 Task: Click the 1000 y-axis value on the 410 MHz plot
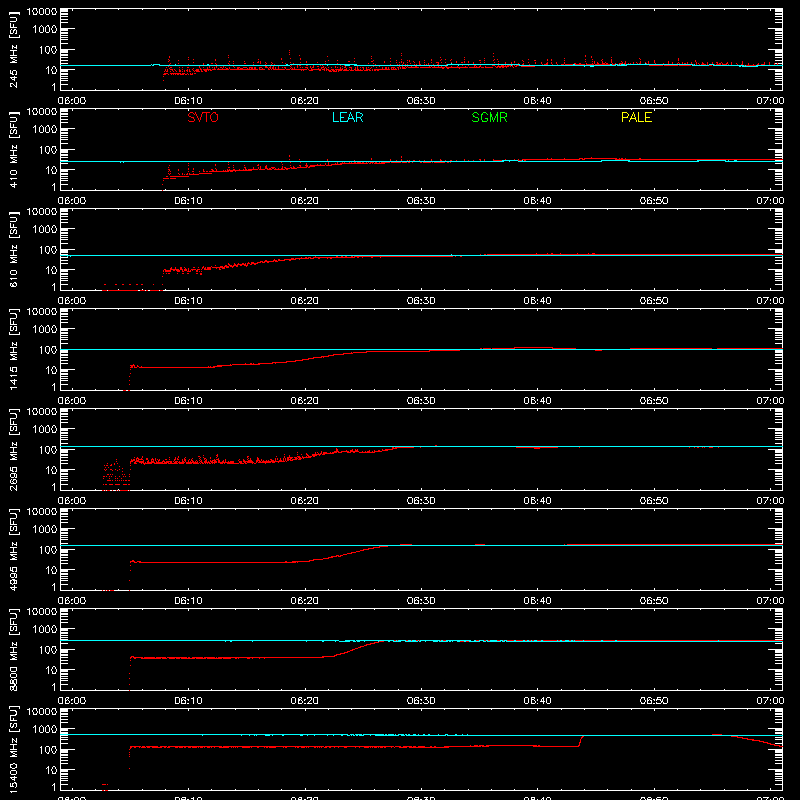(x=45, y=130)
